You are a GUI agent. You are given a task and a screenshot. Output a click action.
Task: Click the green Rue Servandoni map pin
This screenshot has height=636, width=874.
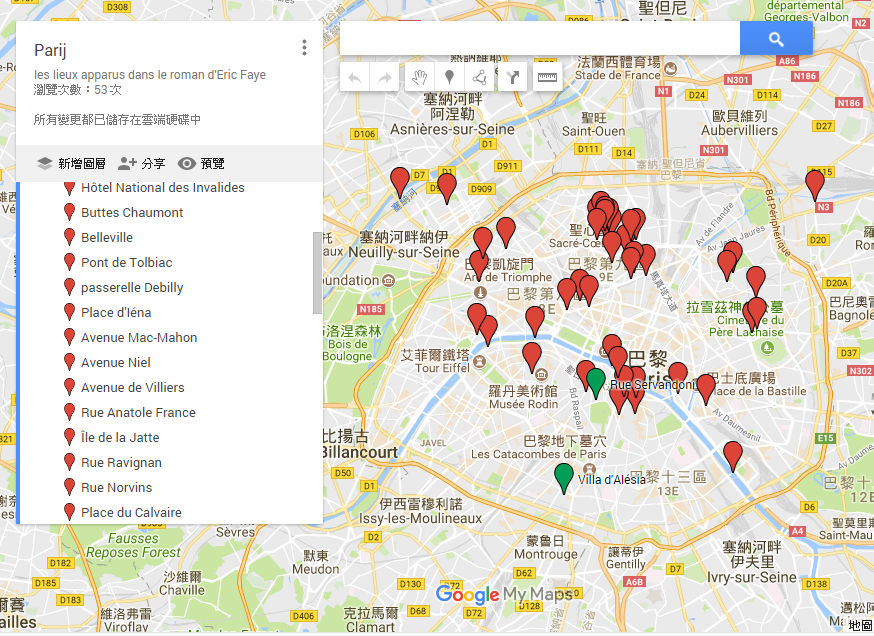(x=596, y=380)
